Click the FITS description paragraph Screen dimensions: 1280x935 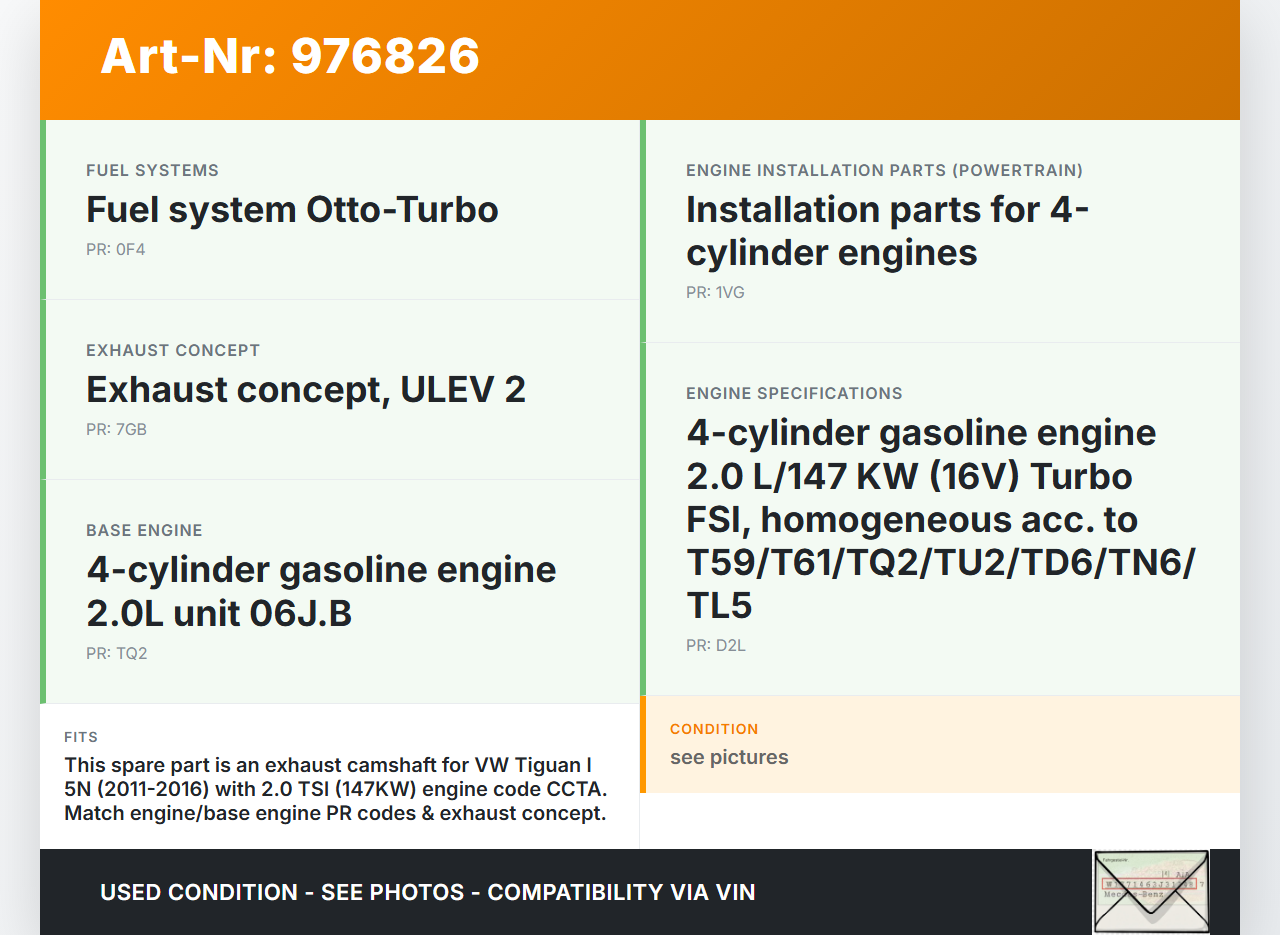point(336,789)
